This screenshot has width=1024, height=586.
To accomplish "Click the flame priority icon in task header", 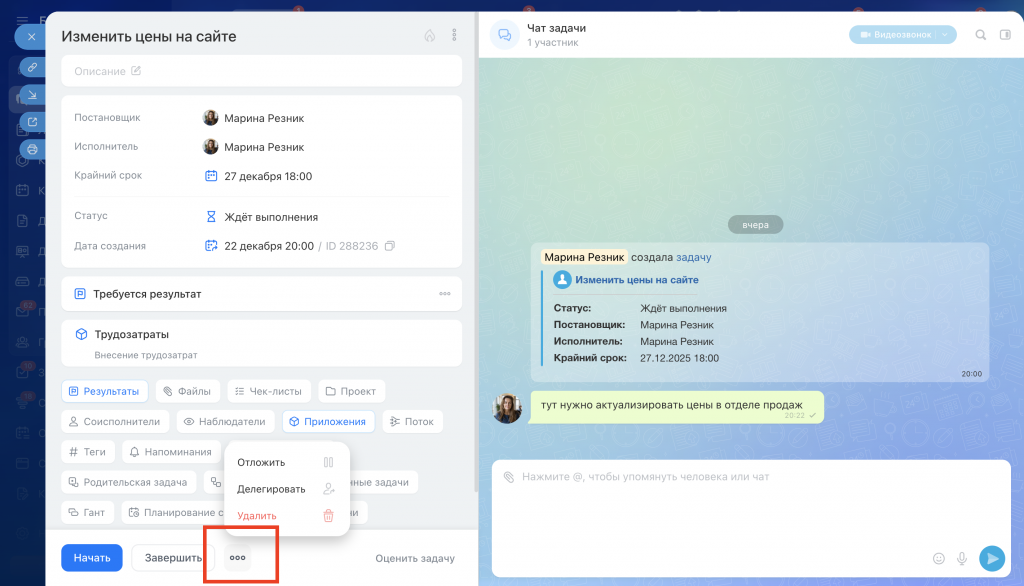I will [430, 35].
